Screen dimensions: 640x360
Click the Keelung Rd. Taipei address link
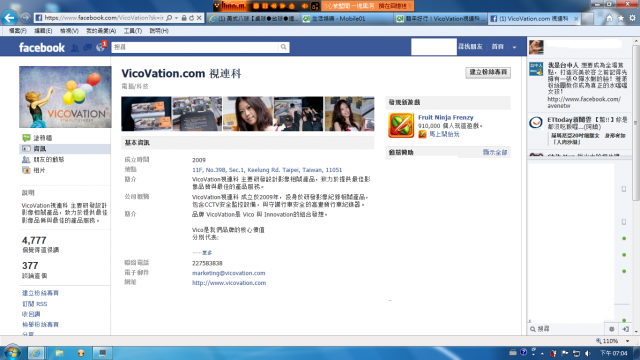tap(267, 170)
